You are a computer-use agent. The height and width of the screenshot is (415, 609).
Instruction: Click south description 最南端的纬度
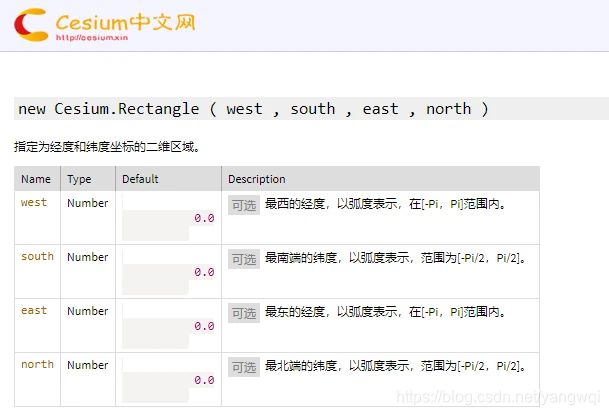pyautogui.click(x=301, y=258)
